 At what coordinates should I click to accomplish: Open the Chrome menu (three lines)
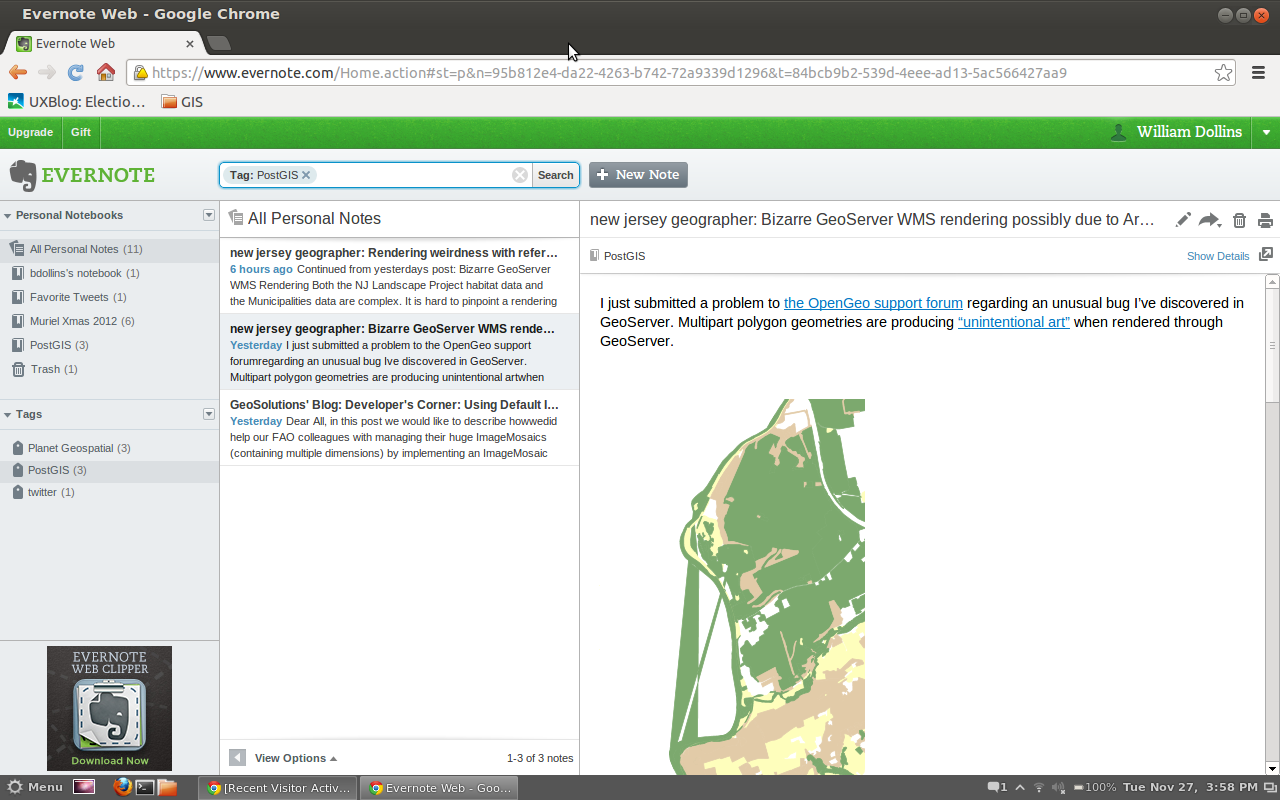point(1259,72)
